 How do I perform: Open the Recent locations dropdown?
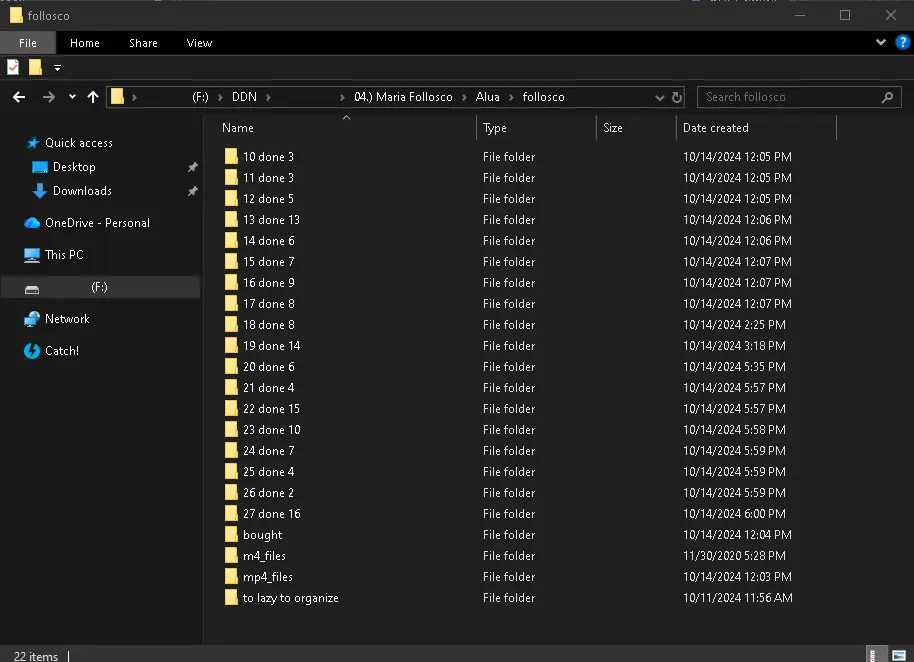(x=72, y=97)
